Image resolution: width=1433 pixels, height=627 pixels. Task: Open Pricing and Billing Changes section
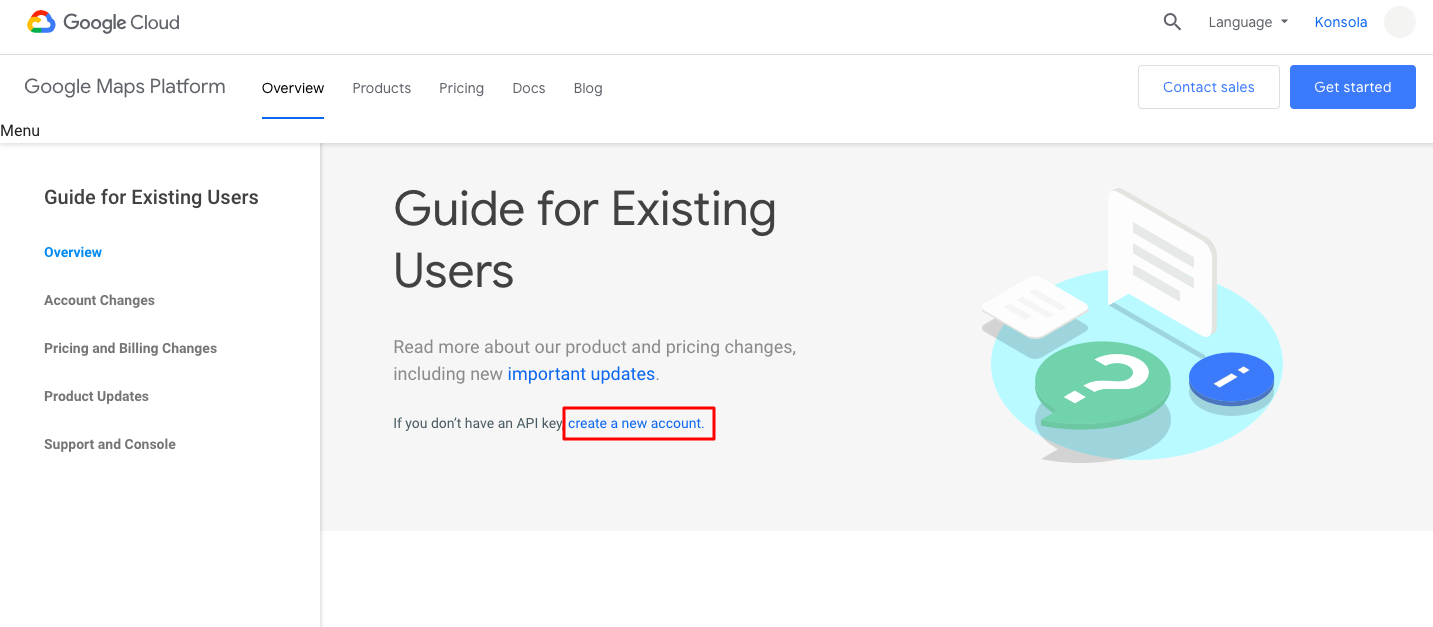tap(130, 348)
